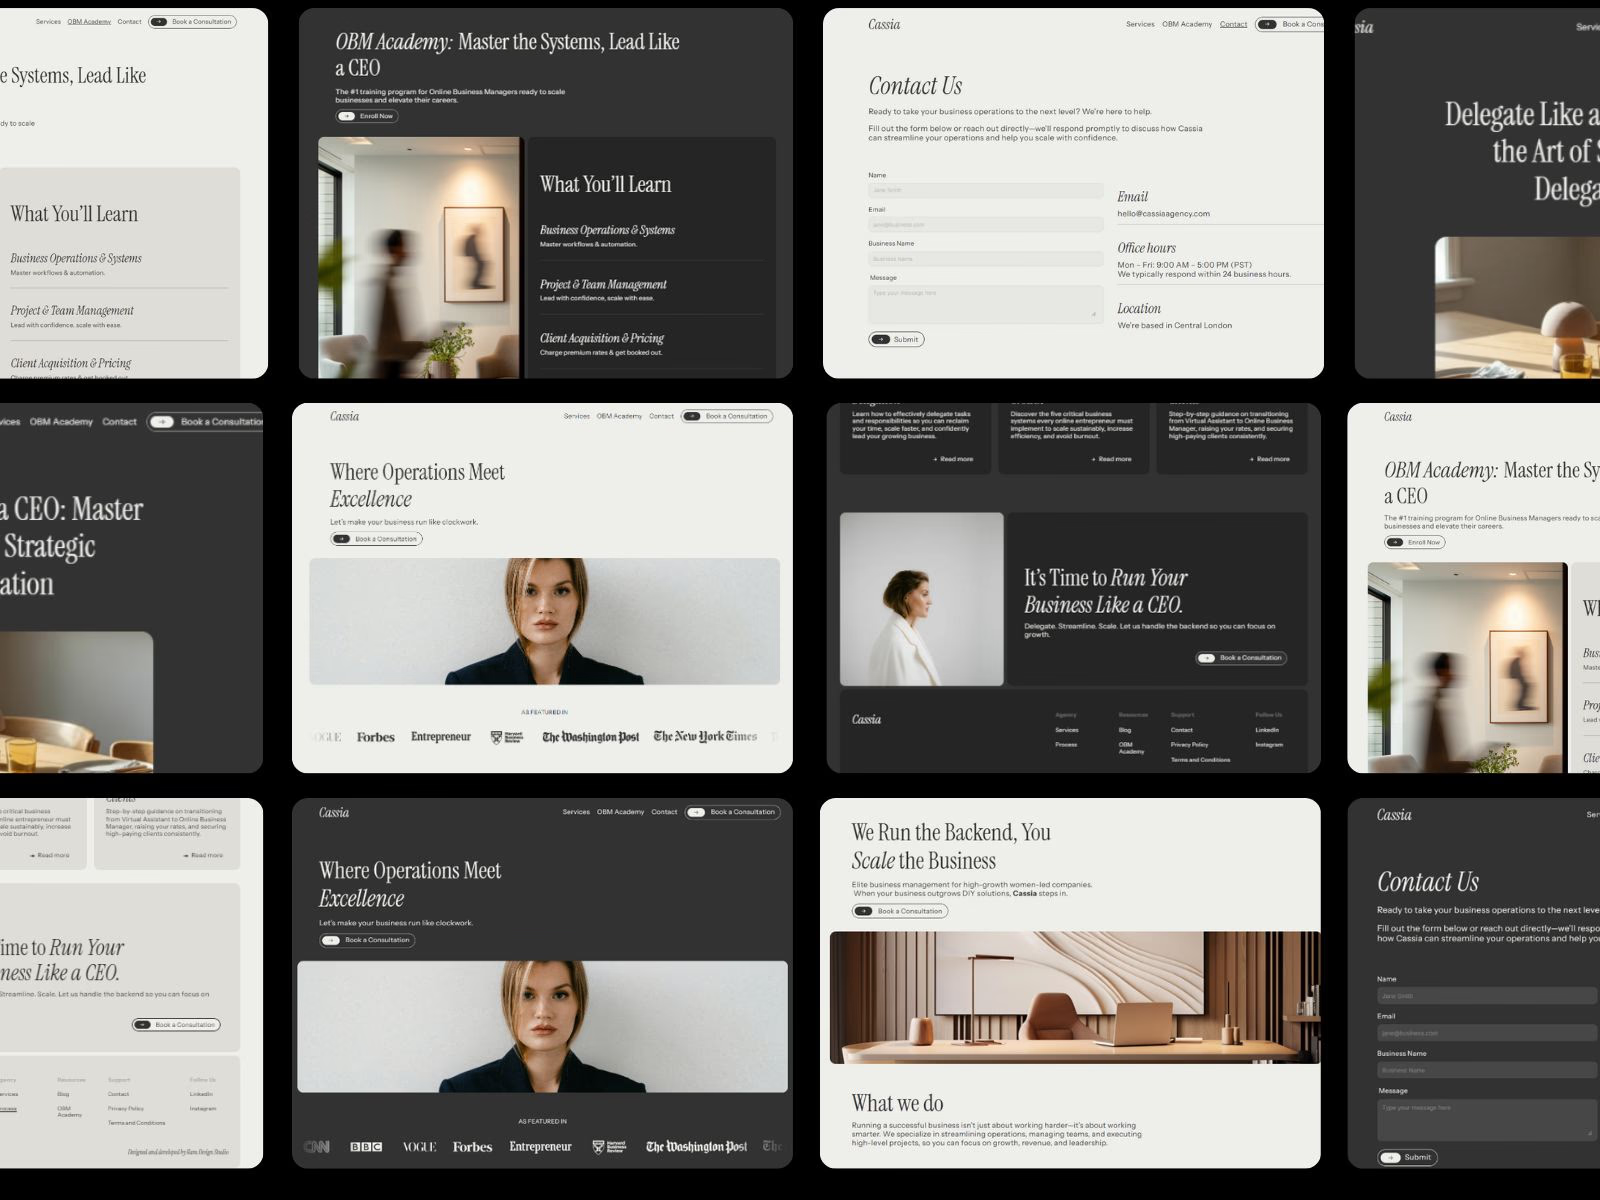Click the Harvard Business Review logo in the light row
Viewport: 1600px width, 1200px height.
pyautogui.click(x=507, y=737)
